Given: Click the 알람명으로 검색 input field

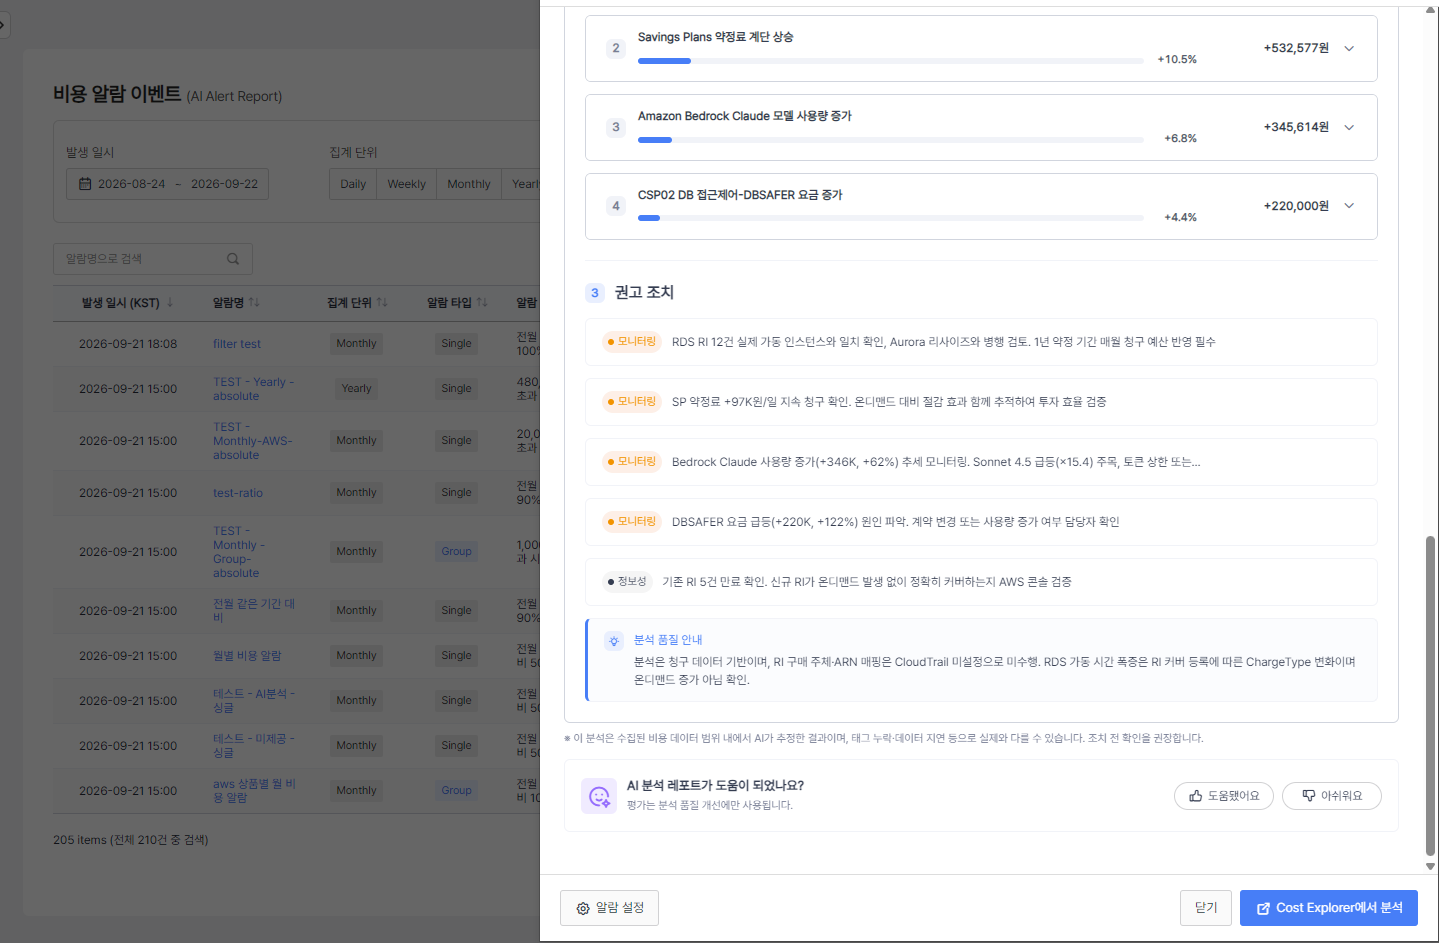Looking at the screenshot, I should 153,259.
